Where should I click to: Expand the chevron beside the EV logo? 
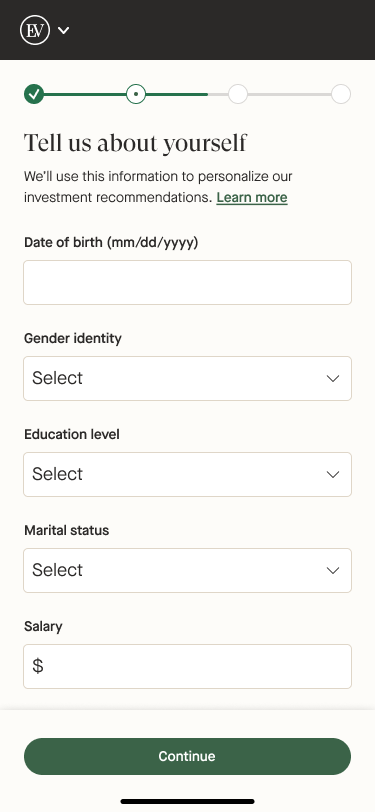pyautogui.click(x=63, y=30)
